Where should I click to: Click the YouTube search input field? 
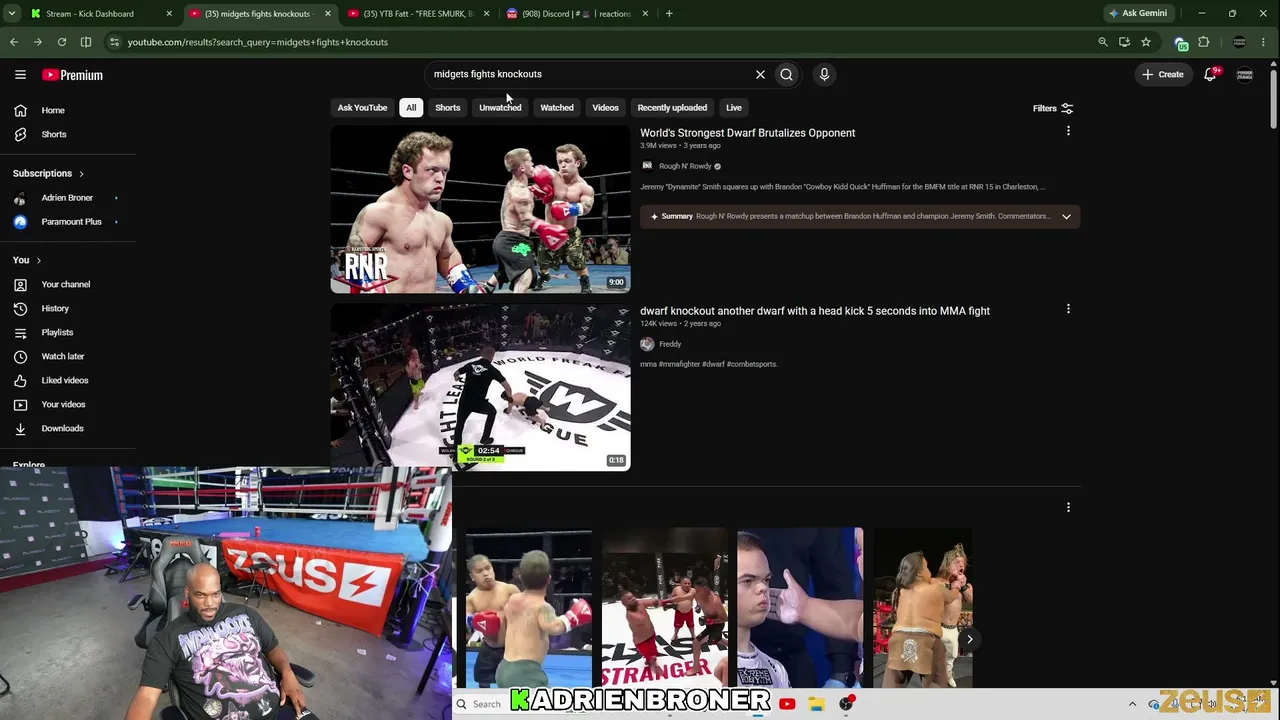[590, 74]
